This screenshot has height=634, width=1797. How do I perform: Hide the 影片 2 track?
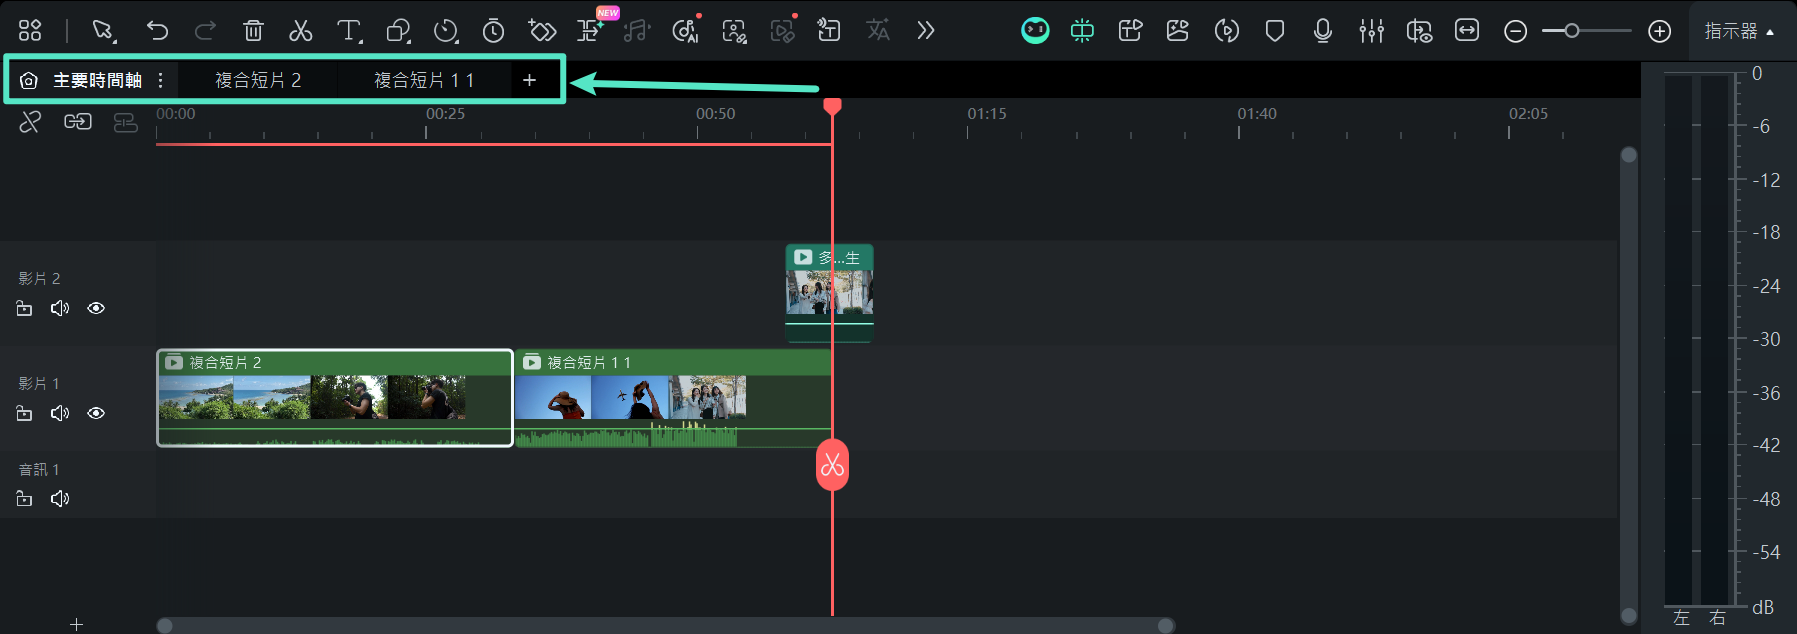point(96,308)
